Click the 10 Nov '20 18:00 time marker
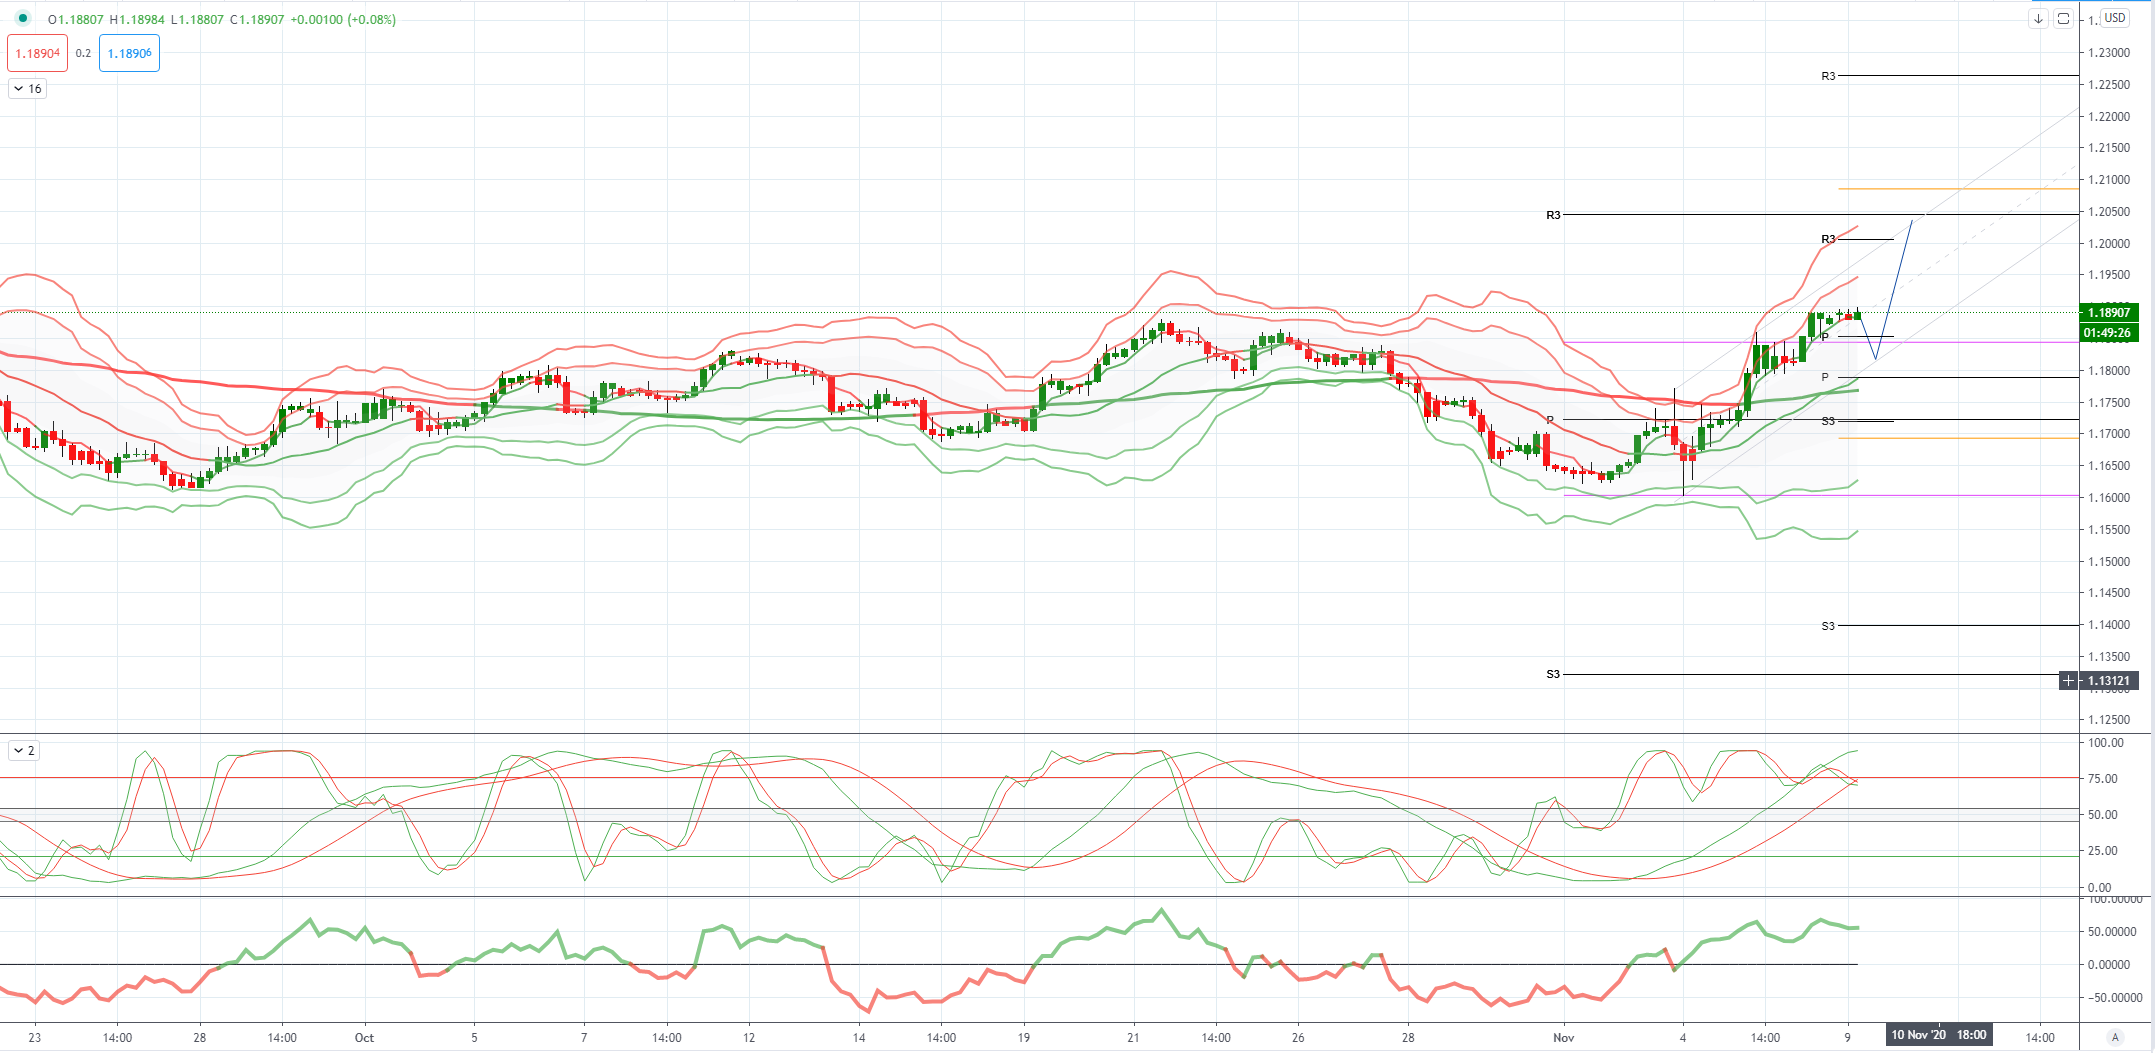The width and height of the screenshot is (2155, 1053). tap(1938, 1035)
